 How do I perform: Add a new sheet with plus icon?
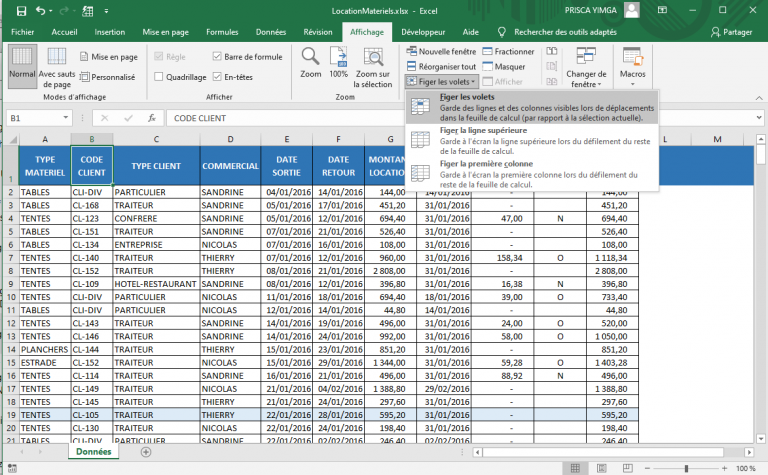coord(146,452)
